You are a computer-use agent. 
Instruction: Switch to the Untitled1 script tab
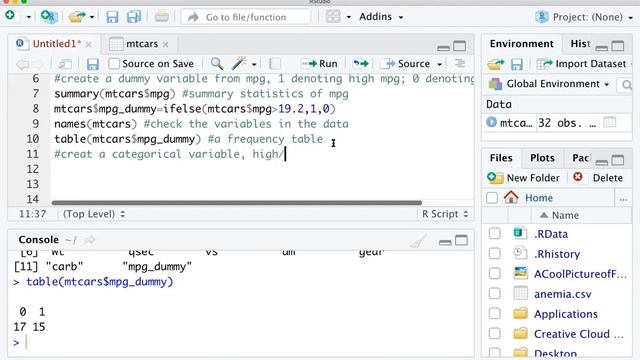click(56, 44)
